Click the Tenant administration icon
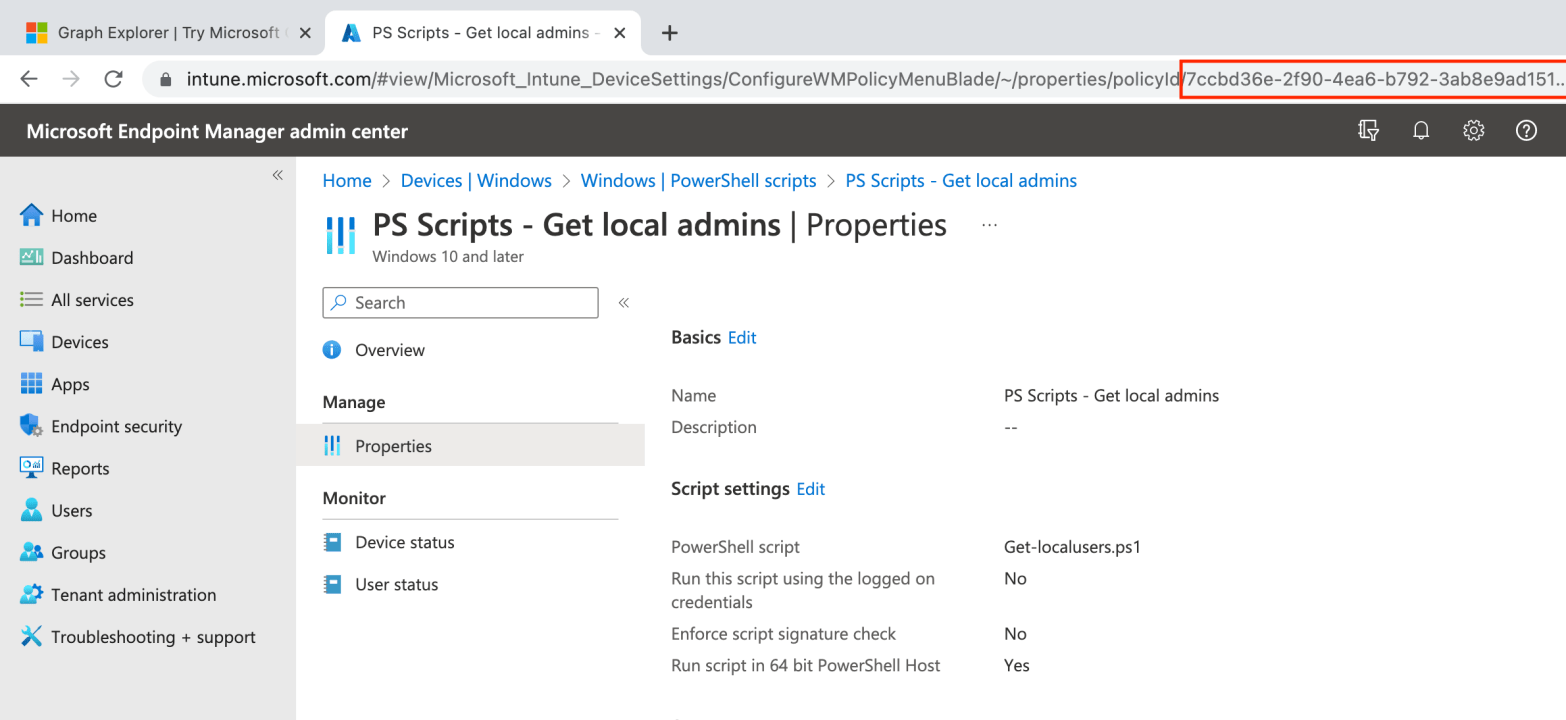1566x720 pixels. coord(32,595)
